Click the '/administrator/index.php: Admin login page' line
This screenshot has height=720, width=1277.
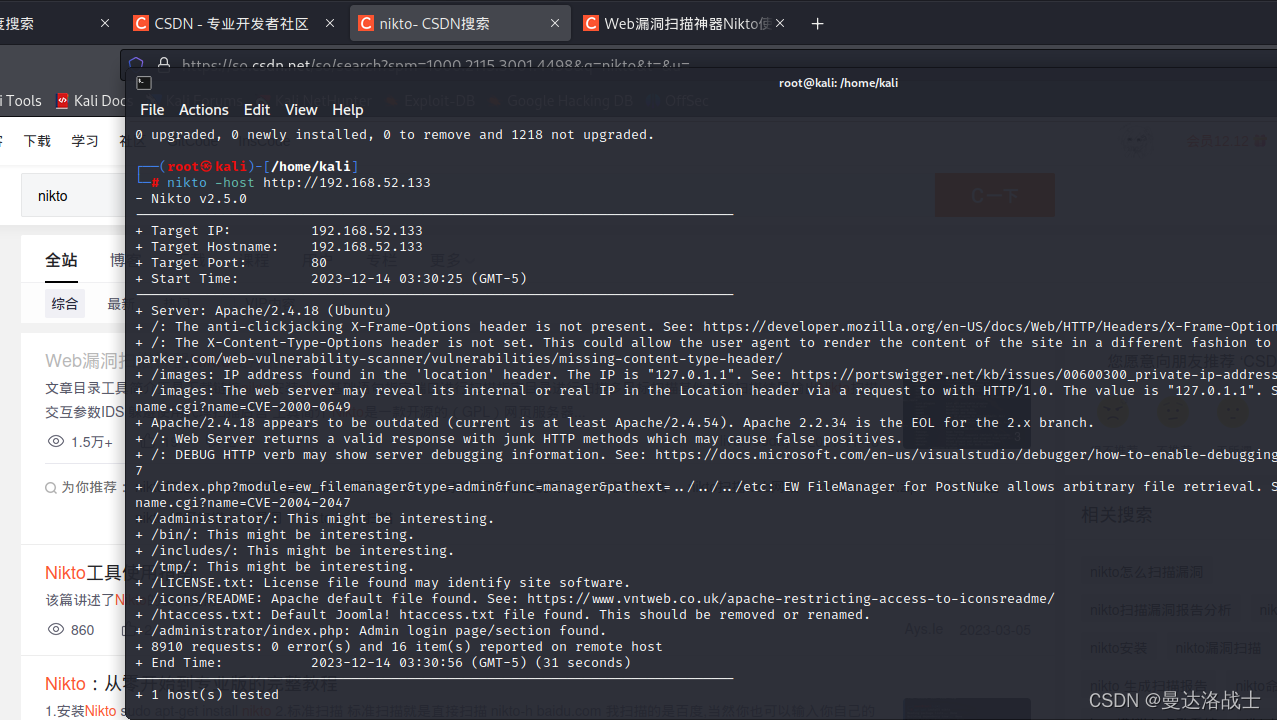pos(371,631)
